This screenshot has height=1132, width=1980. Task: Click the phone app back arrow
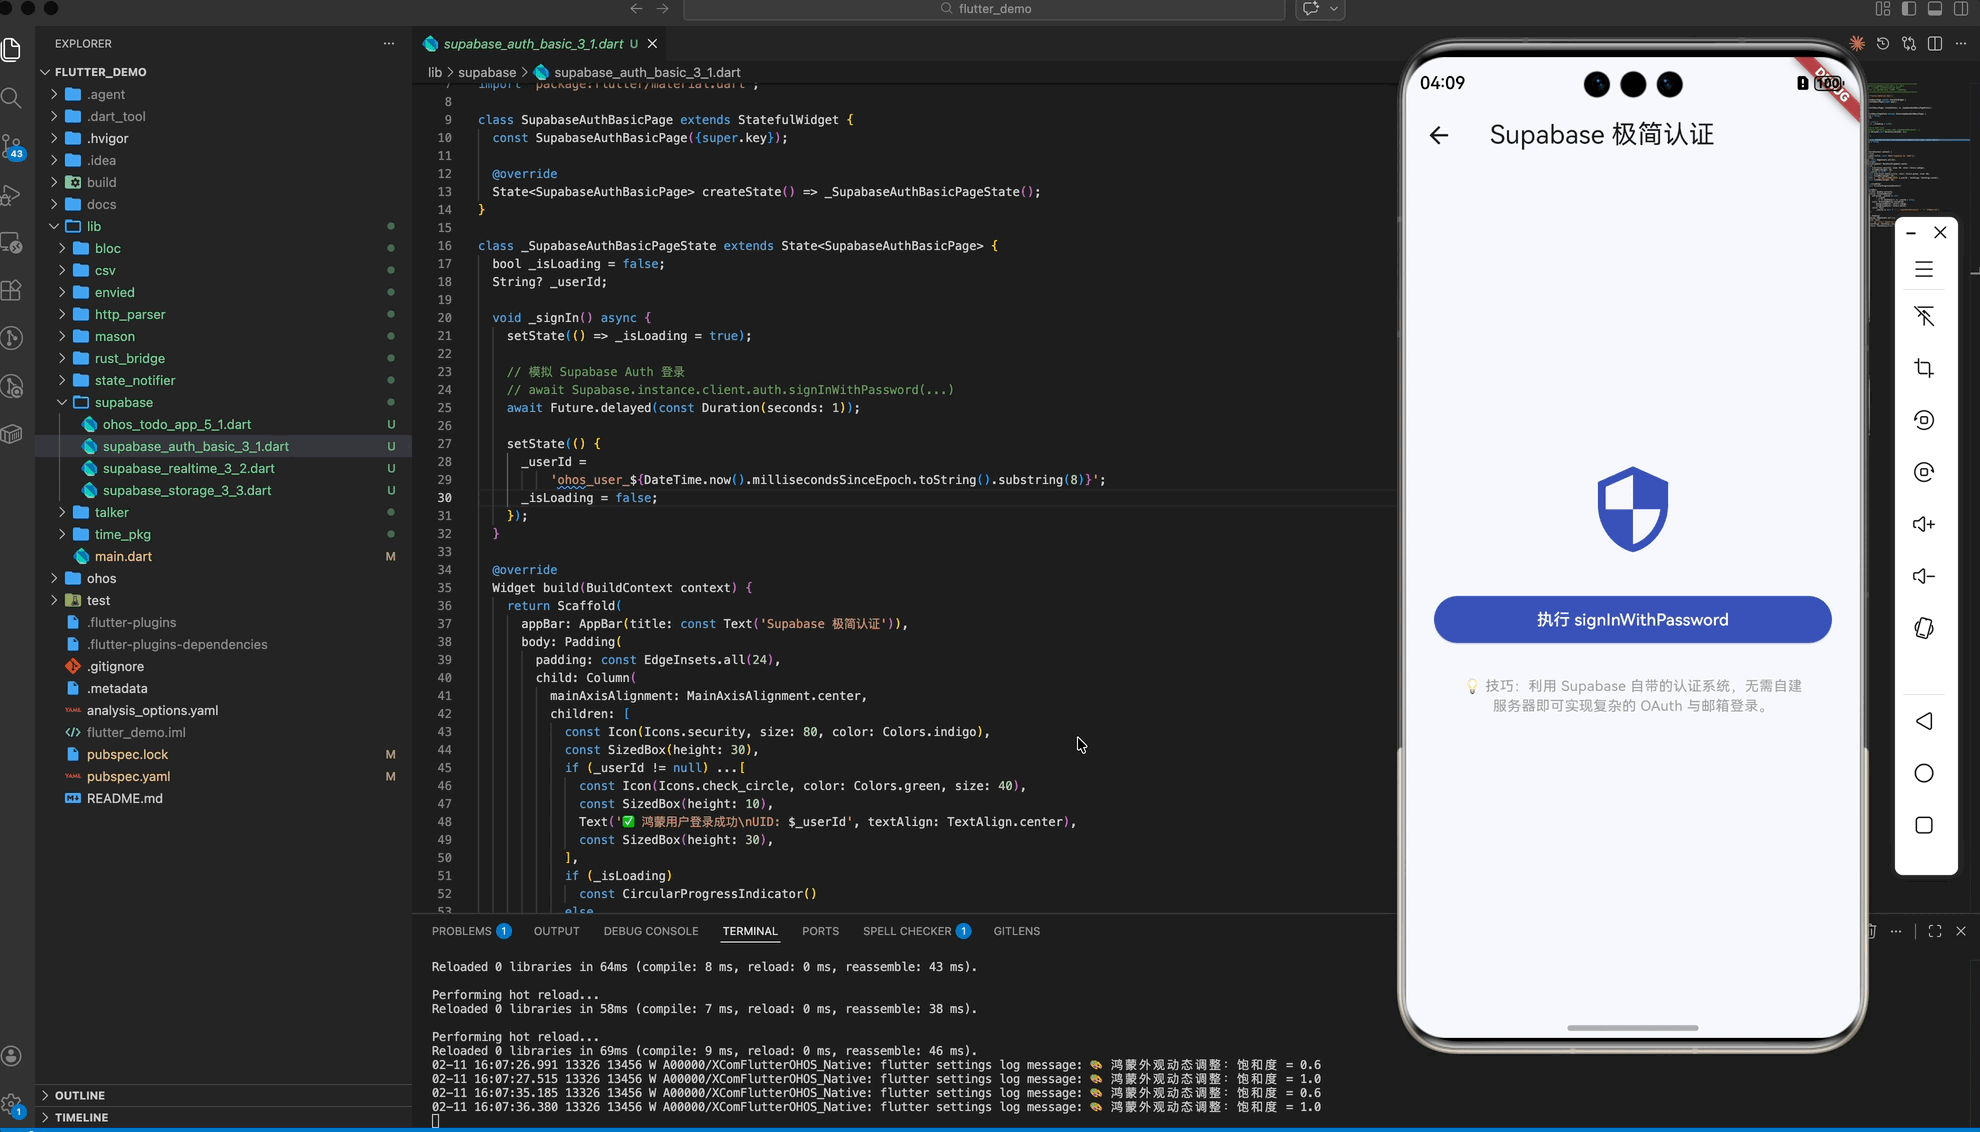click(x=1438, y=135)
